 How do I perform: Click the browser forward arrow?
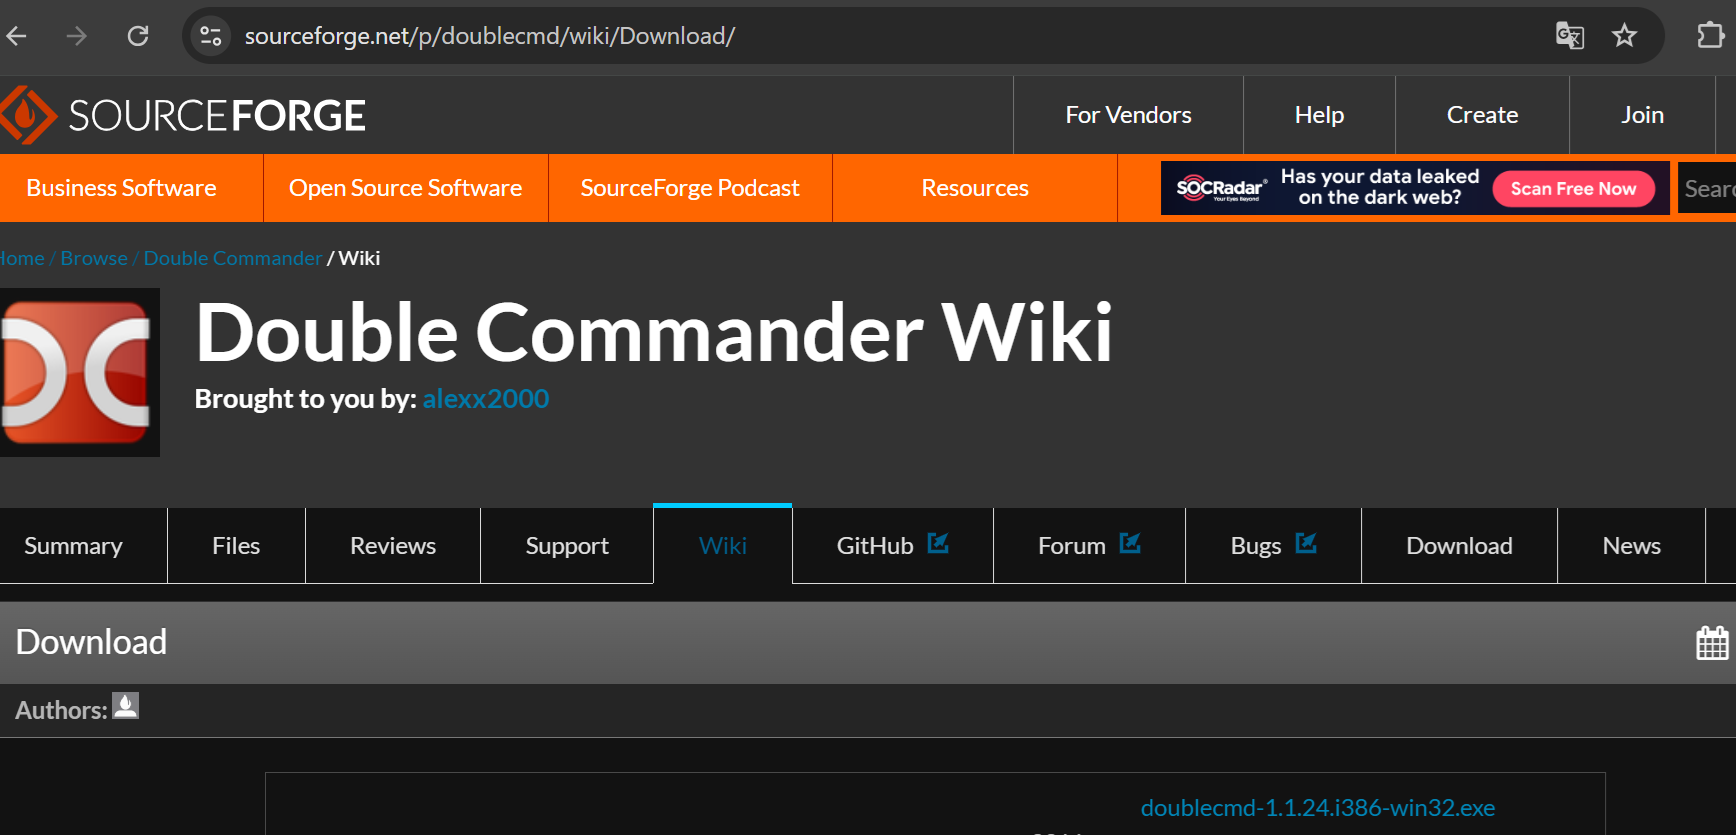tap(76, 36)
